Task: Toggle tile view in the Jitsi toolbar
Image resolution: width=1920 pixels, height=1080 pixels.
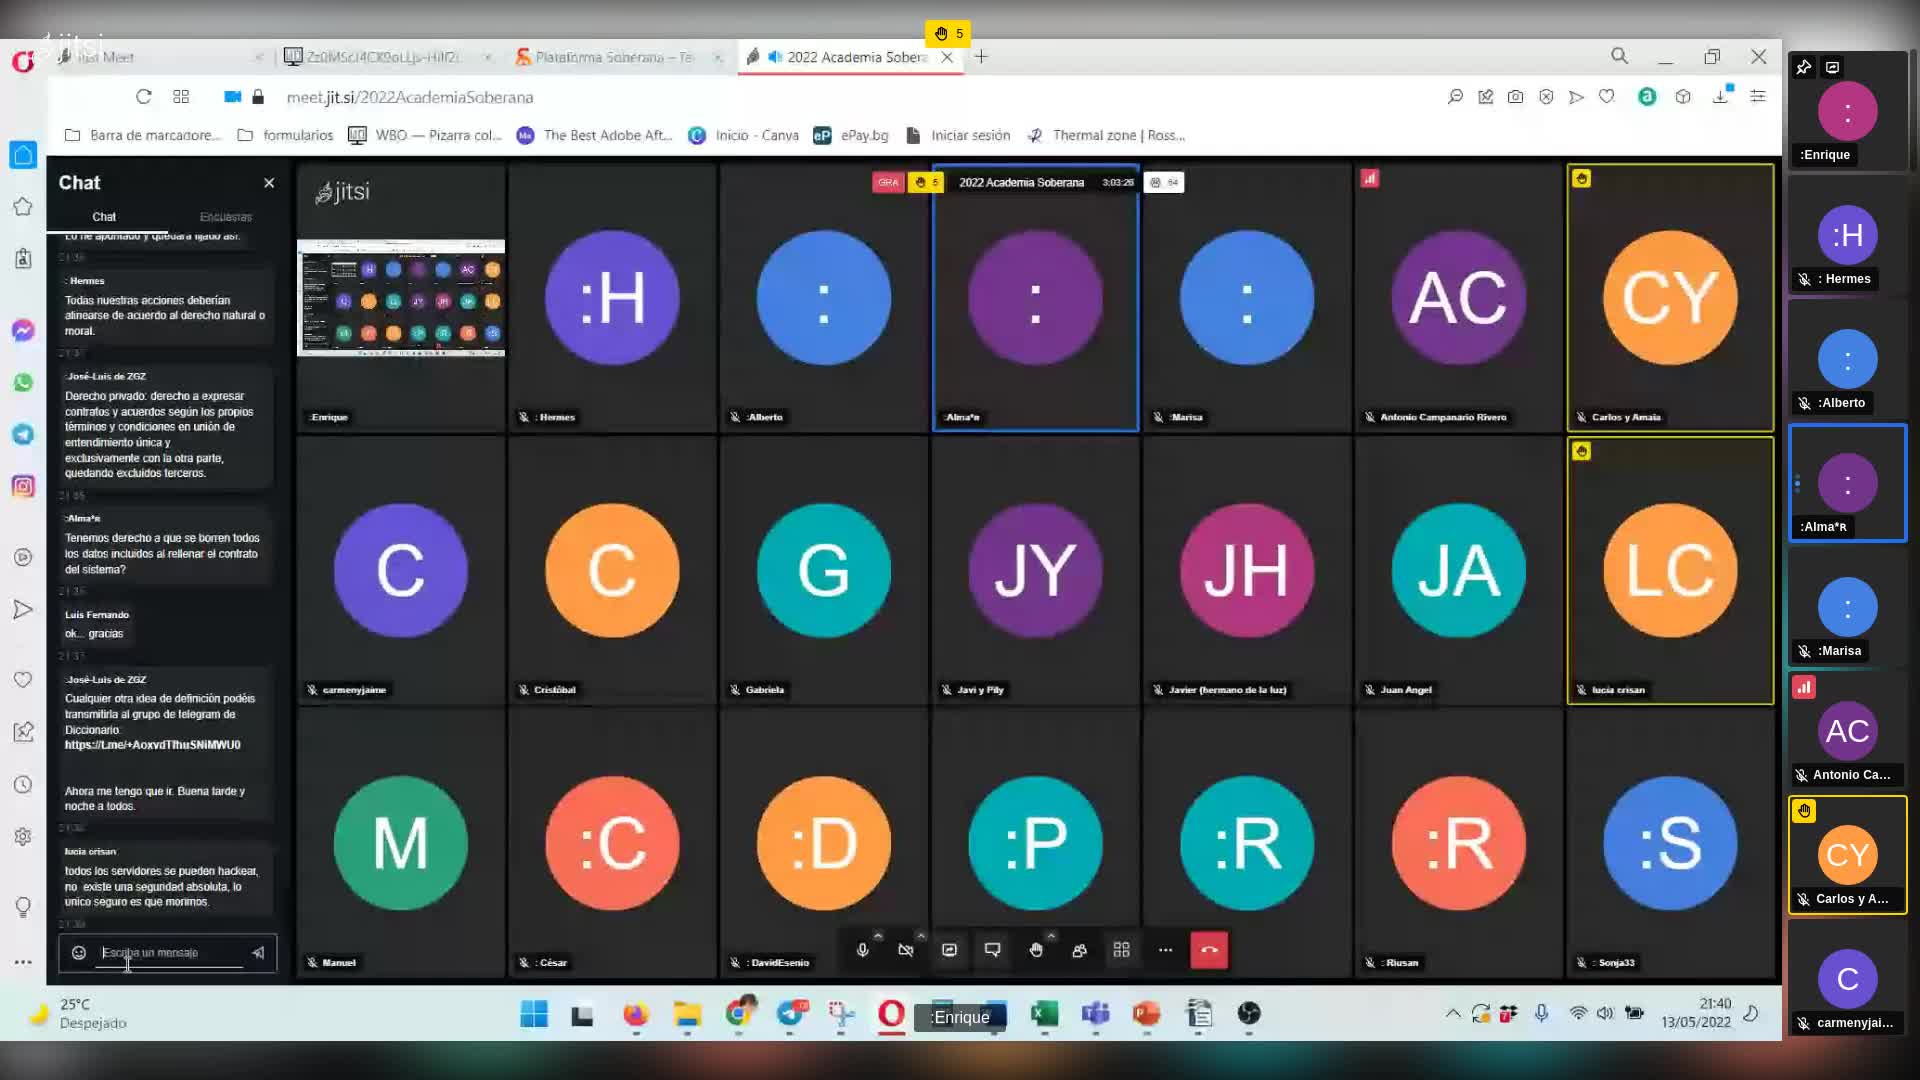Action: (1122, 950)
